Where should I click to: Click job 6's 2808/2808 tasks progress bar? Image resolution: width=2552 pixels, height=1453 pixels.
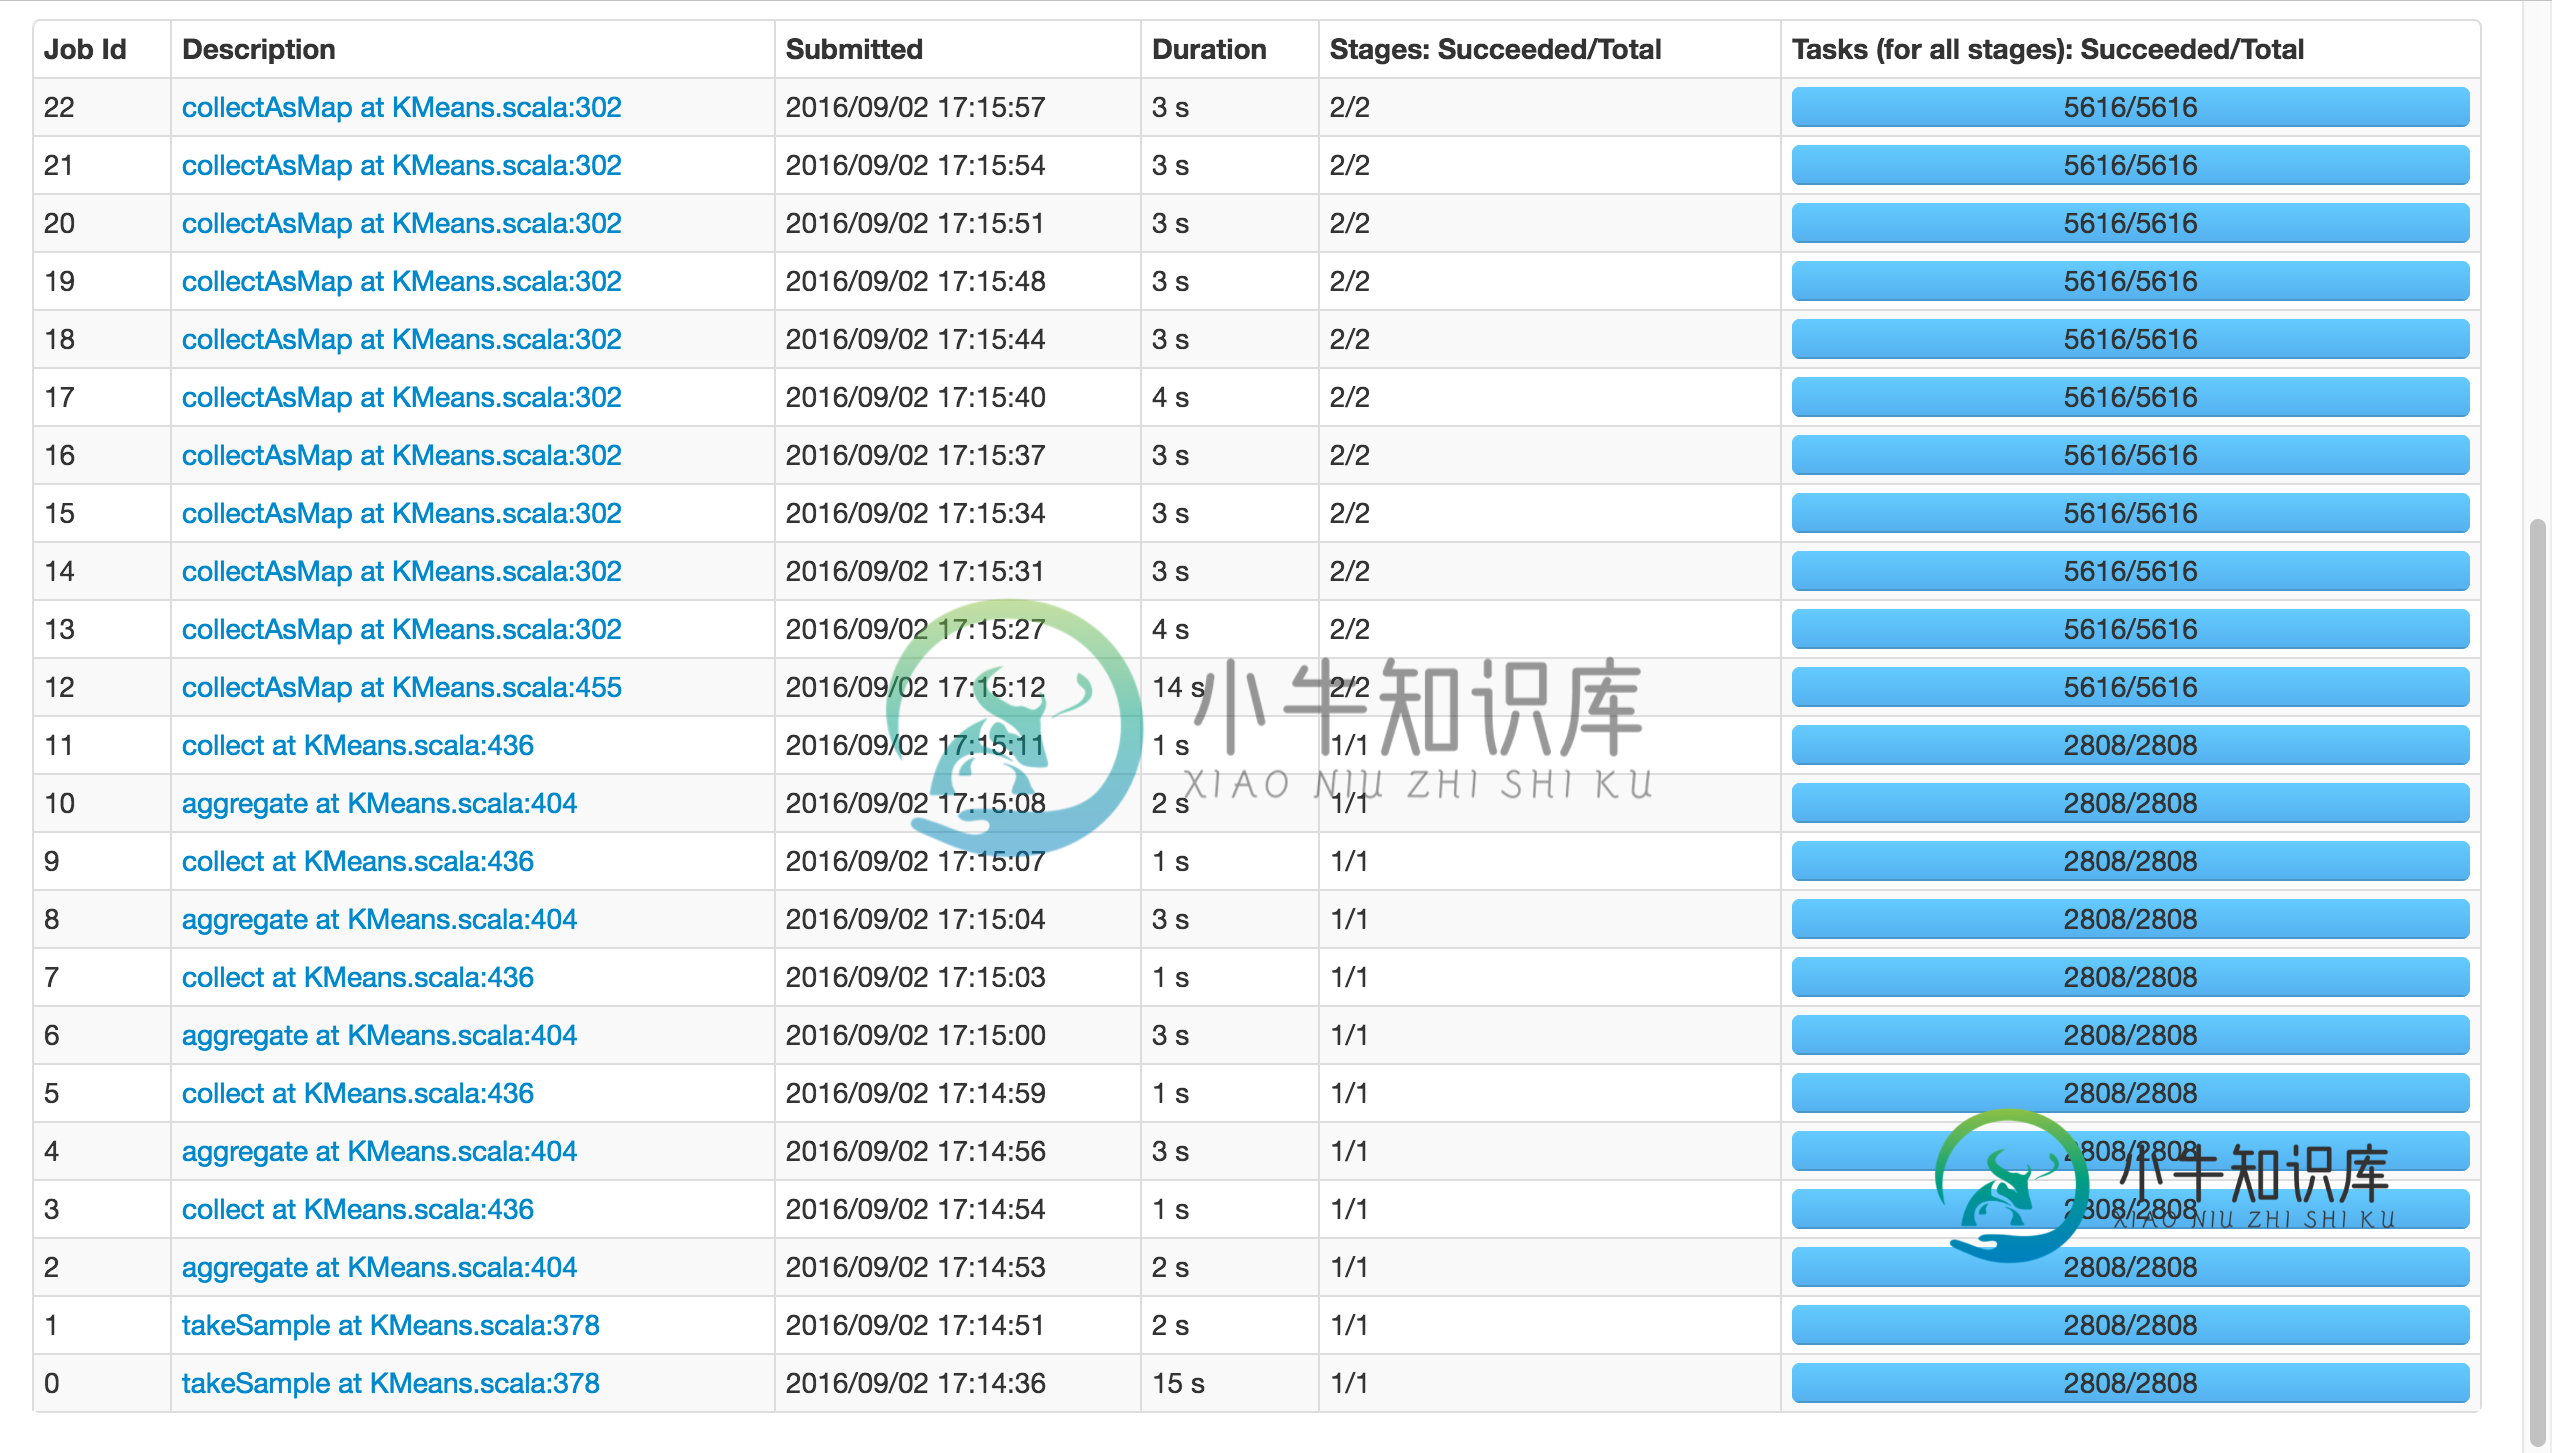coord(2130,1035)
